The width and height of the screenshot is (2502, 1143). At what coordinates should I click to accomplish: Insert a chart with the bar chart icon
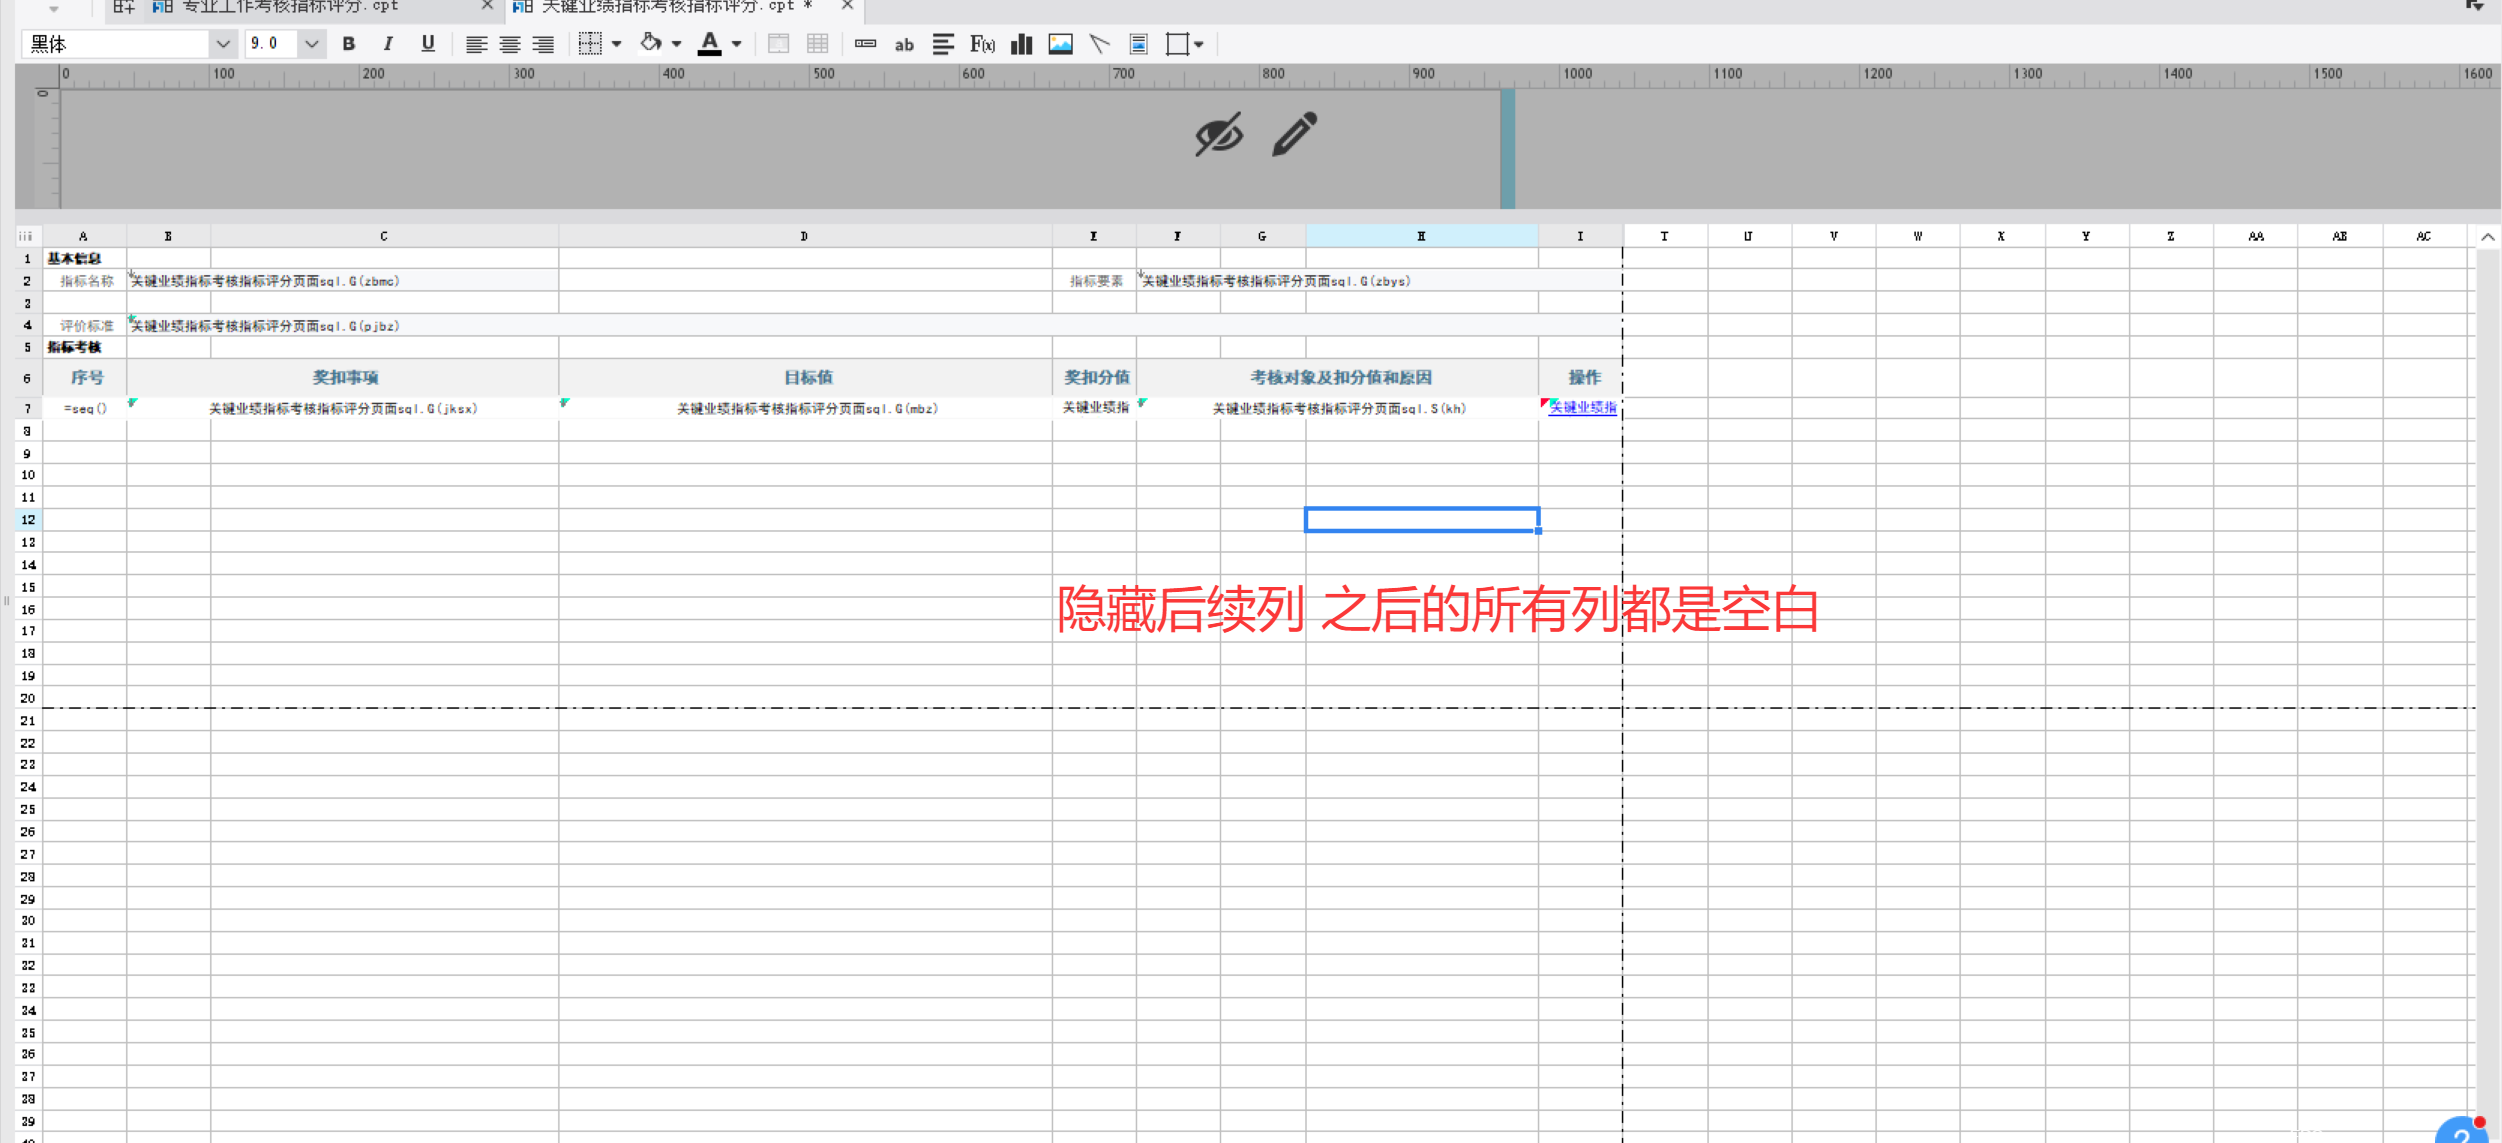(x=1021, y=44)
